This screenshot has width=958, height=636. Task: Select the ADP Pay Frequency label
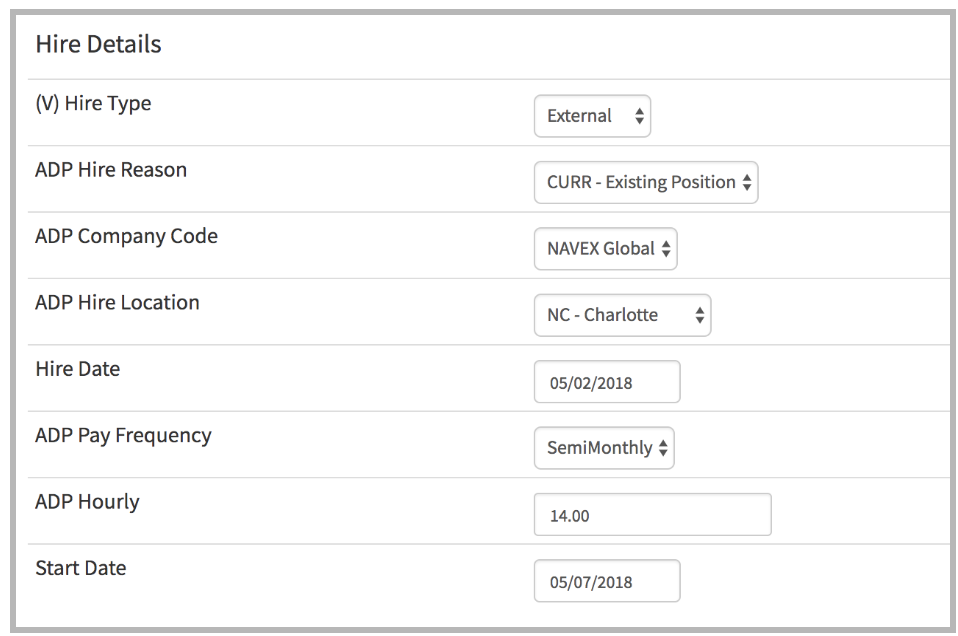pos(125,435)
